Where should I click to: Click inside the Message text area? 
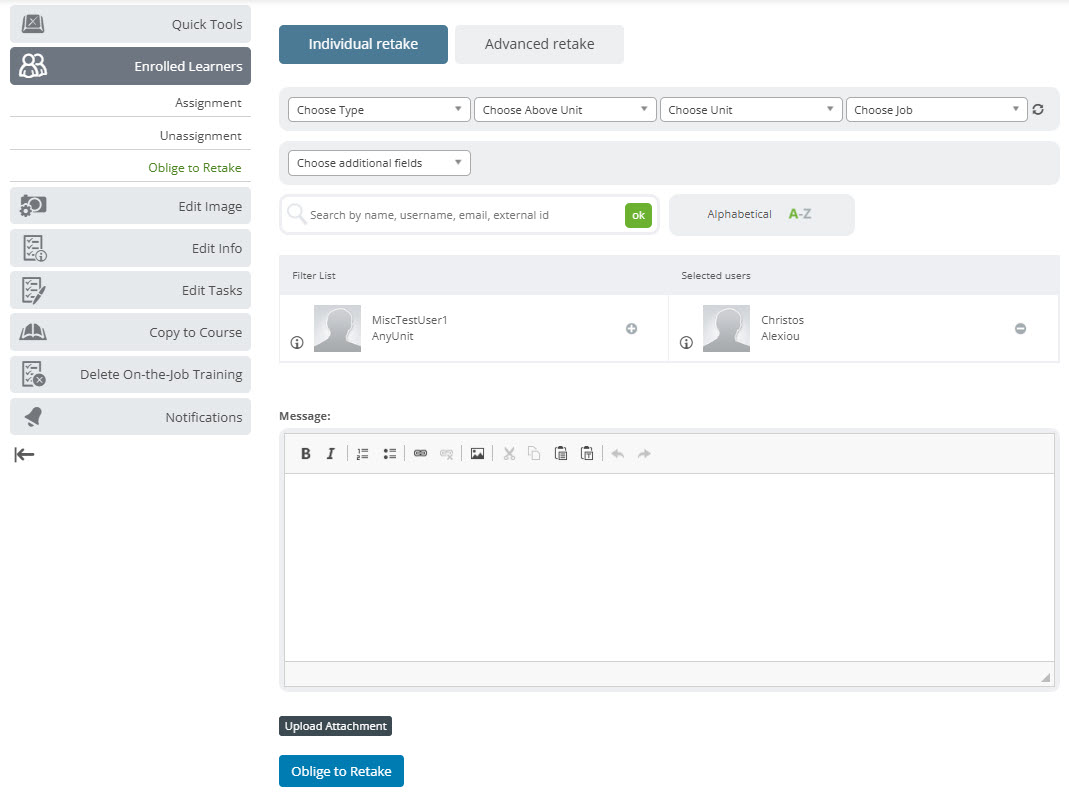(669, 567)
